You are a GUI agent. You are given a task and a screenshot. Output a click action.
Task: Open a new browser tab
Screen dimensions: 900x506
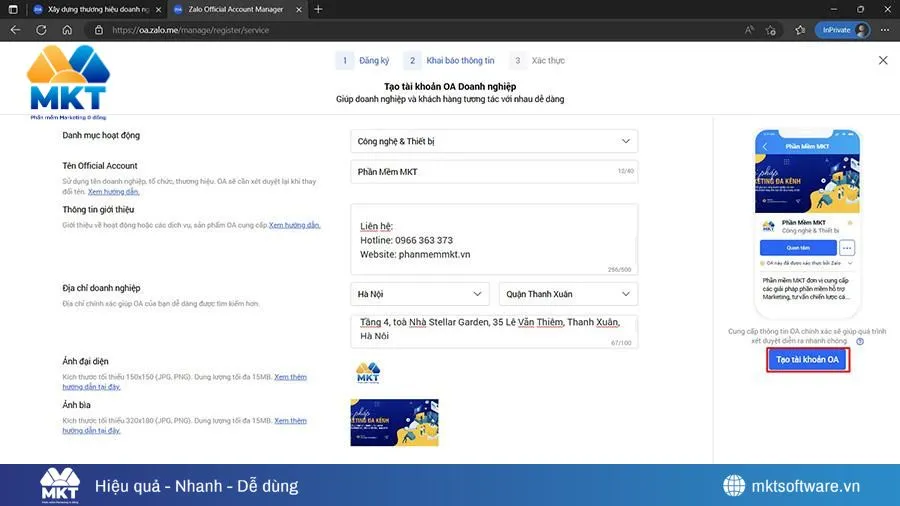pyautogui.click(x=318, y=9)
